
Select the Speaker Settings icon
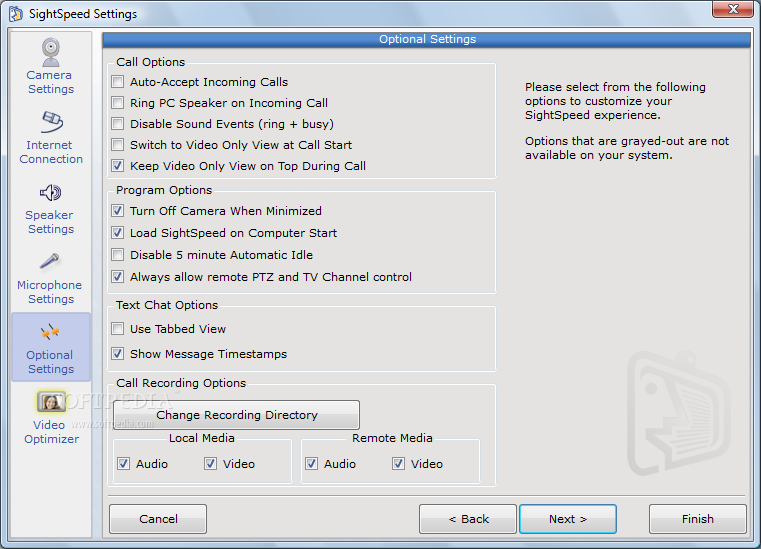point(50,193)
